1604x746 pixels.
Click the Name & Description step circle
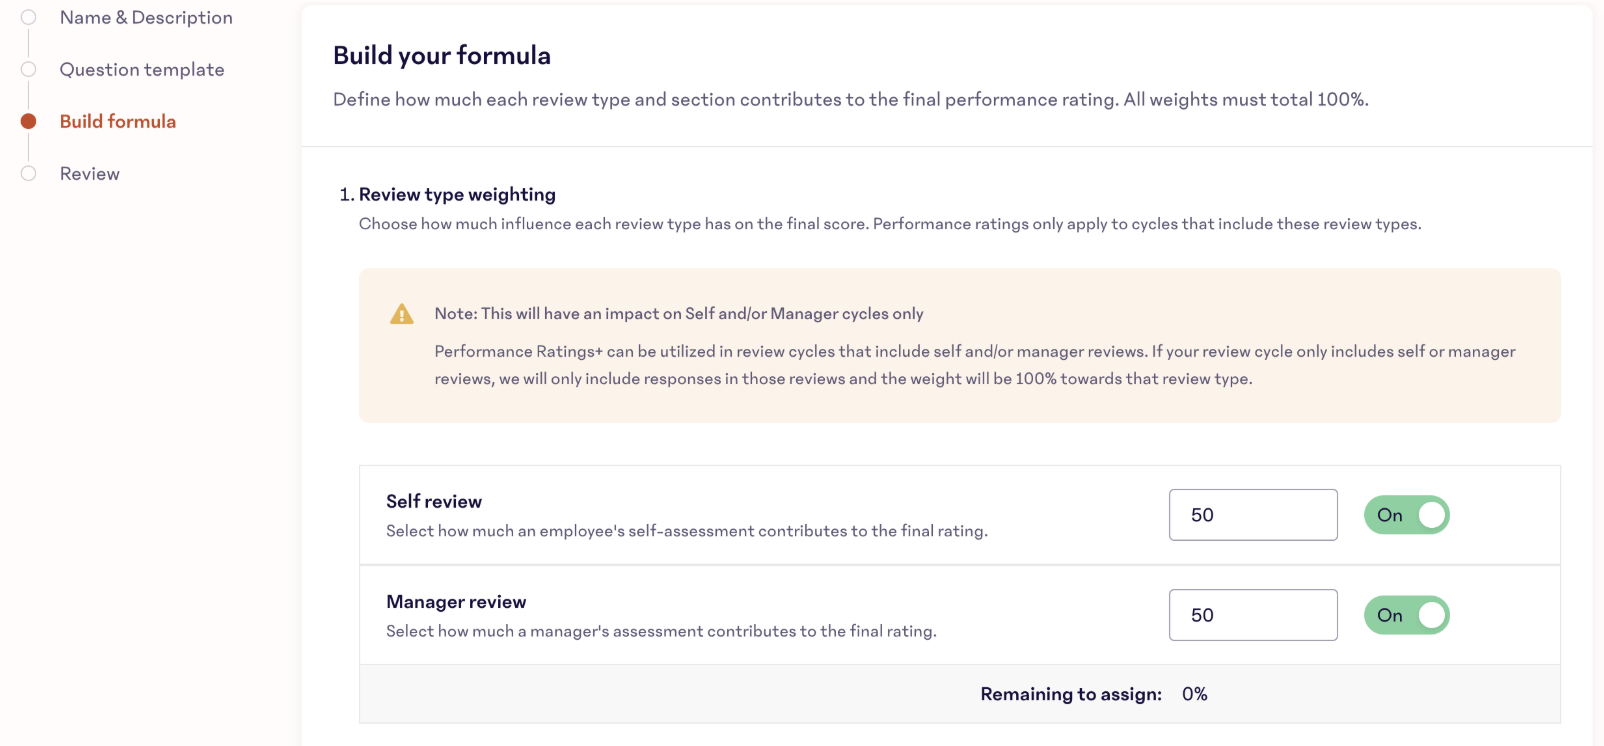click(29, 17)
